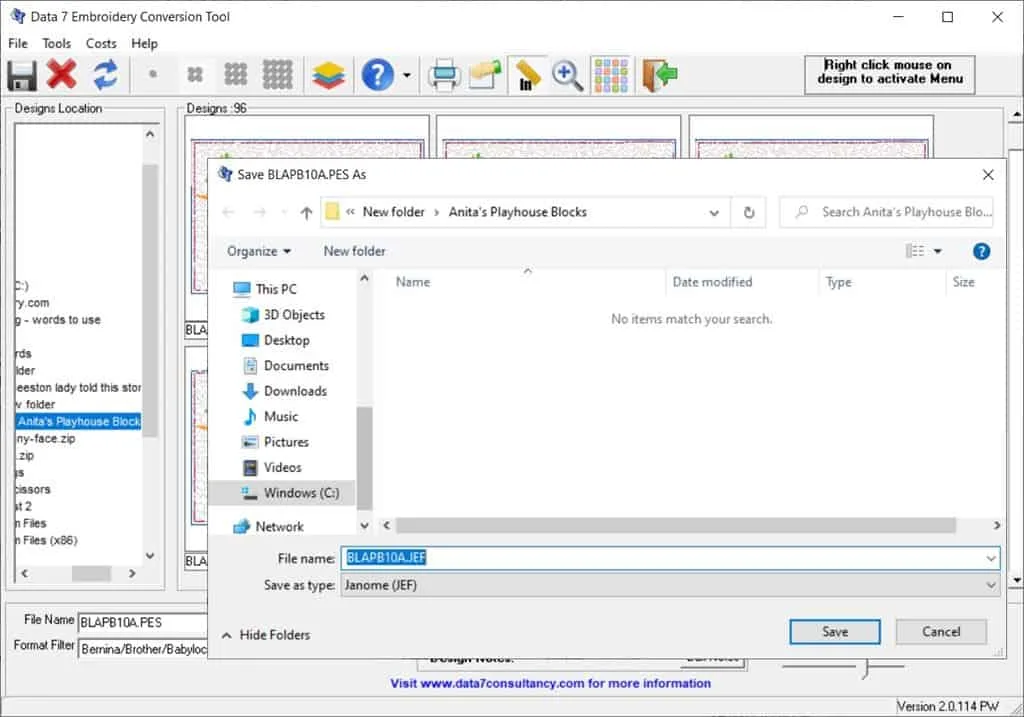Image resolution: width=1024 pixels, height=717 pixels.
Task: Click the magnifier zoom toolbar icon
Action: (567, 75)
